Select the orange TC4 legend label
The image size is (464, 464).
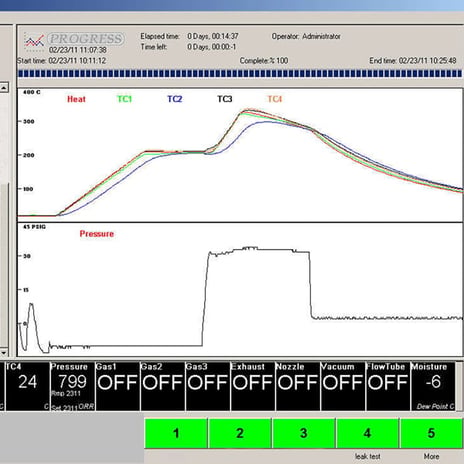point(275,99)
